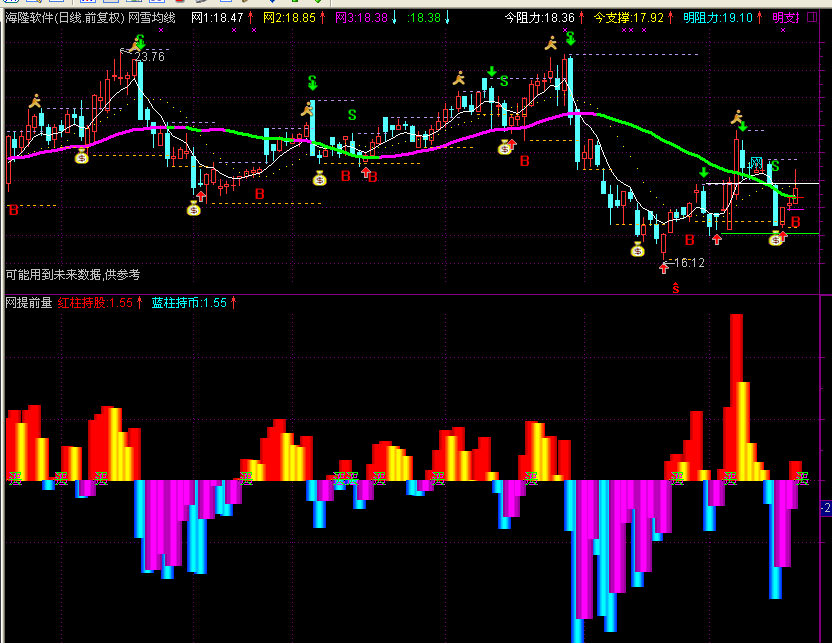The image size is (832, 643).
Task: Click the small square pane icon beside 明支
Action: 811,18
